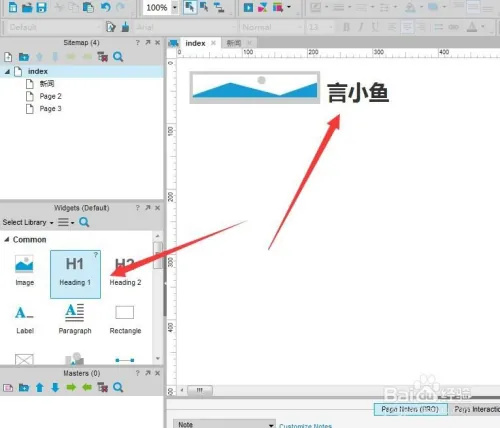Switch to the 新闻 canvas tab
The width and height of the screenshot is (500, 428).
(234, 43)
